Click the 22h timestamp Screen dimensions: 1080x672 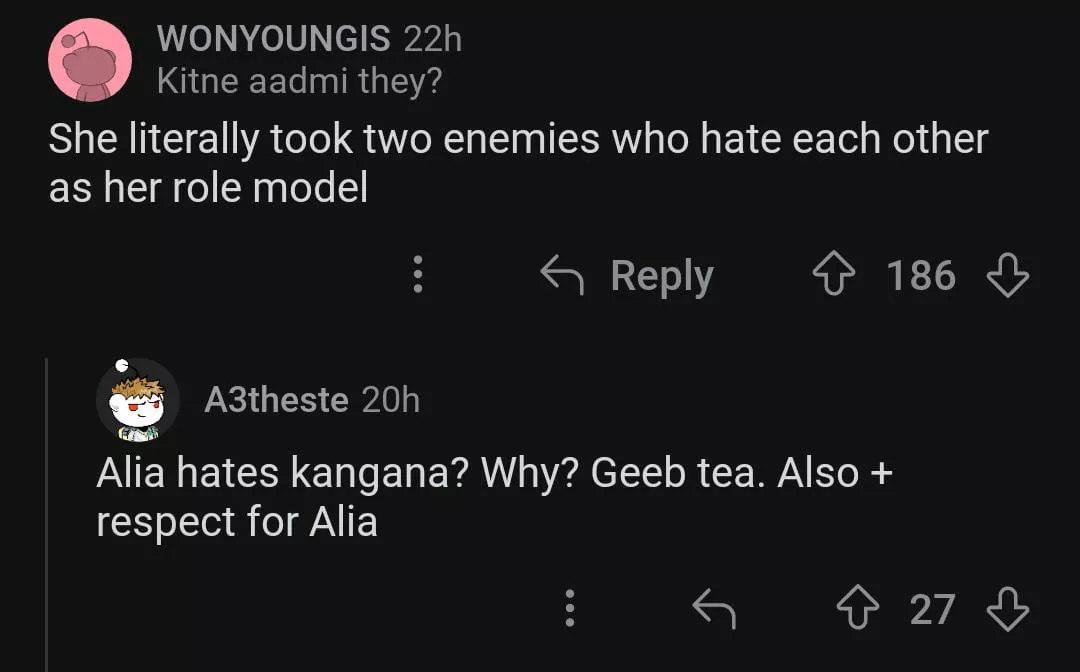coord(432,39)
